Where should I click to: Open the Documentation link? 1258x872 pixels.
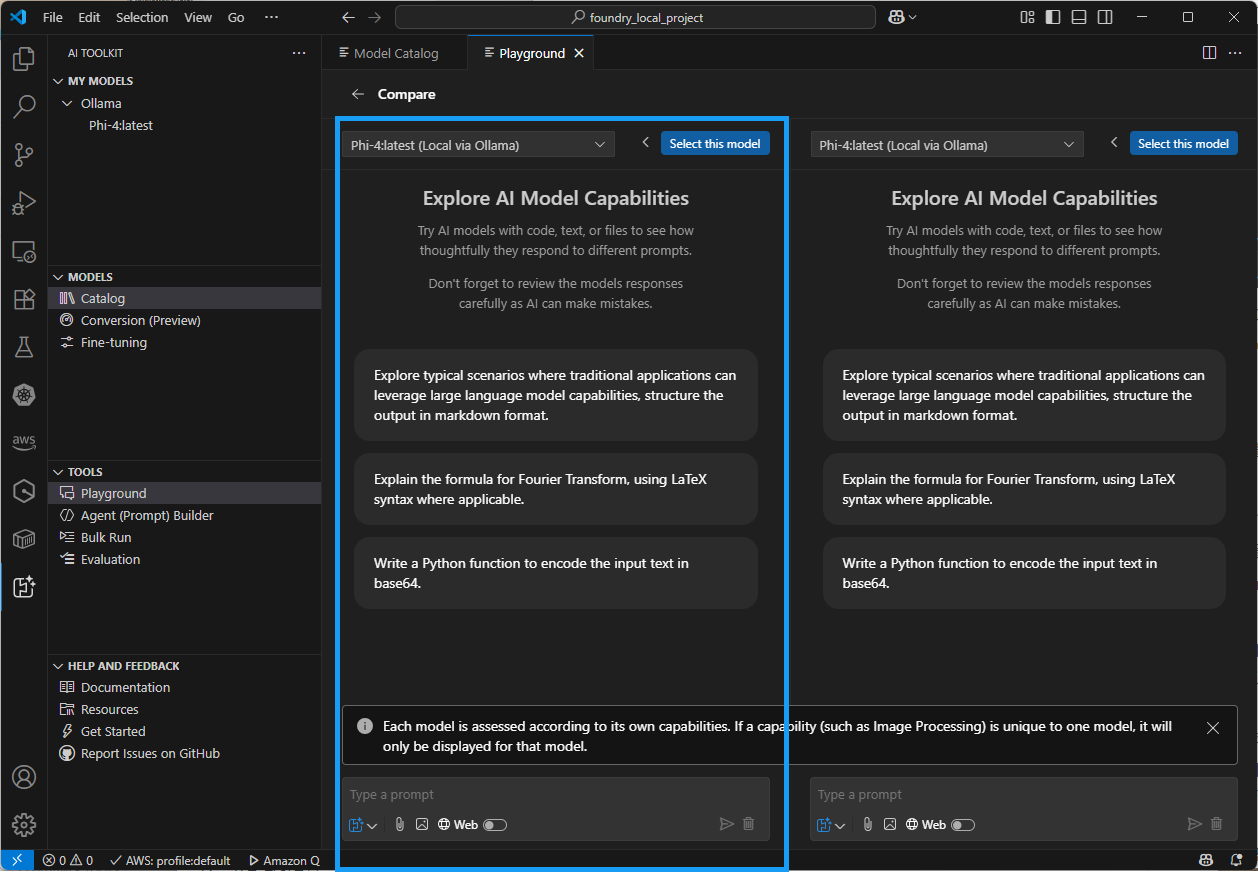point(125,687)
